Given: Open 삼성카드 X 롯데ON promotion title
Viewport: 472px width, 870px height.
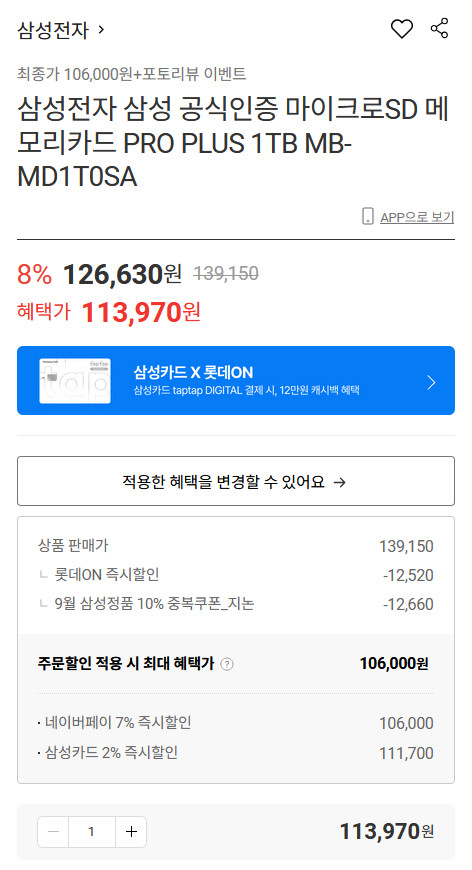Looking at the screenshot, I should coord(193,372).
